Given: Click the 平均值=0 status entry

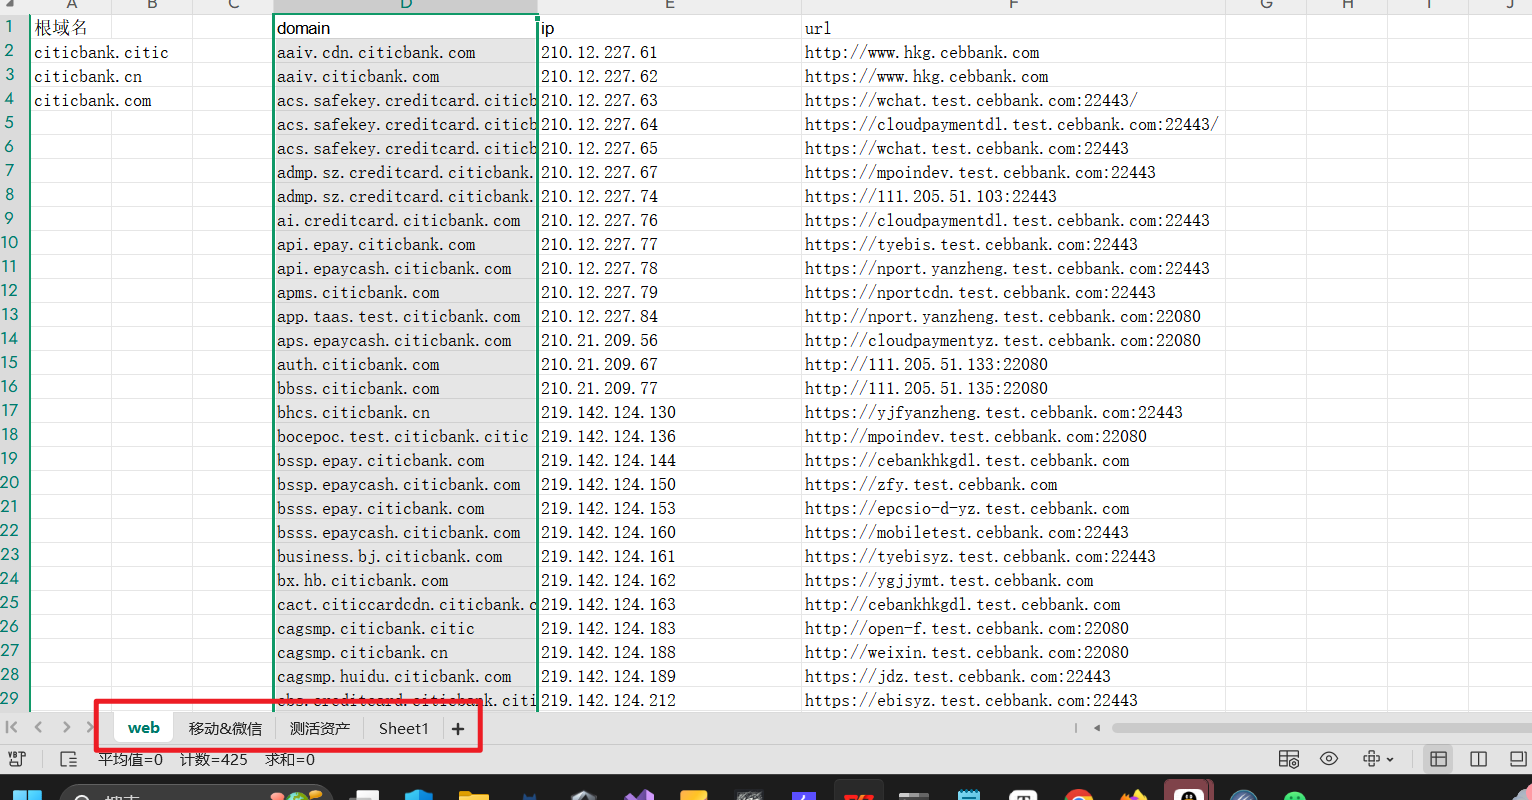Looking at the screenshot, I should [130, 760].
